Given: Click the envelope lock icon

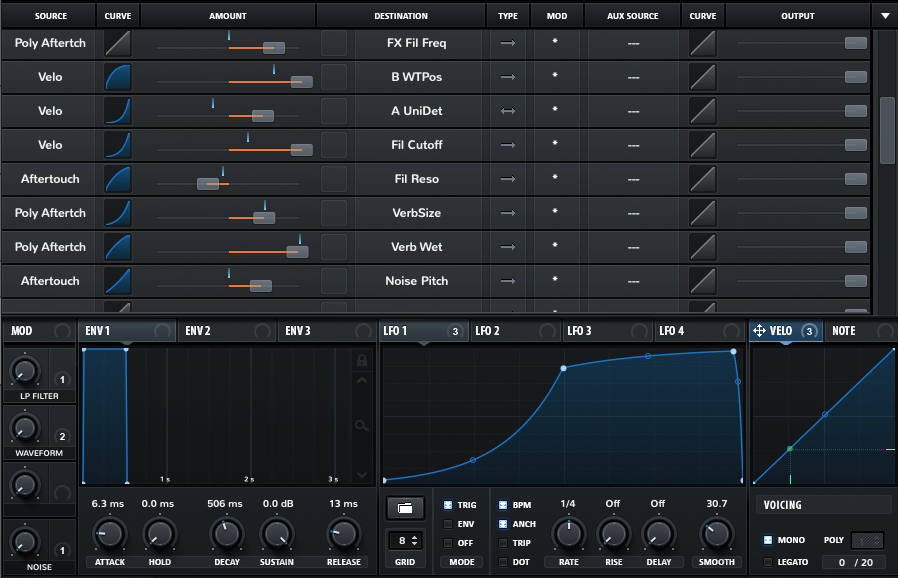Looking at the screenshot, I should (x=361, y=360).
